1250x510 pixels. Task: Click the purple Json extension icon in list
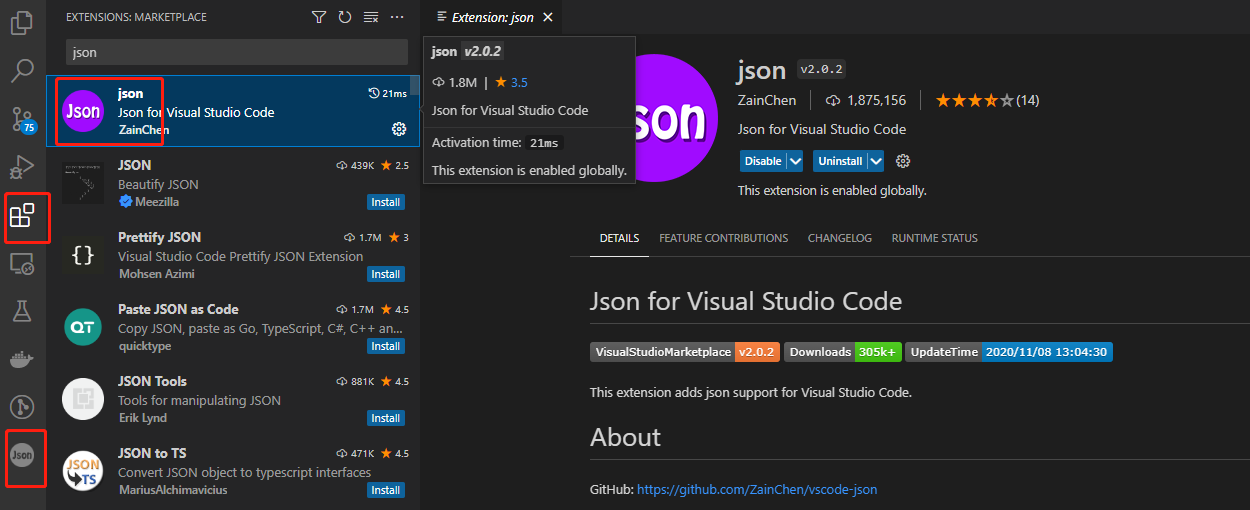coord(82,112)
